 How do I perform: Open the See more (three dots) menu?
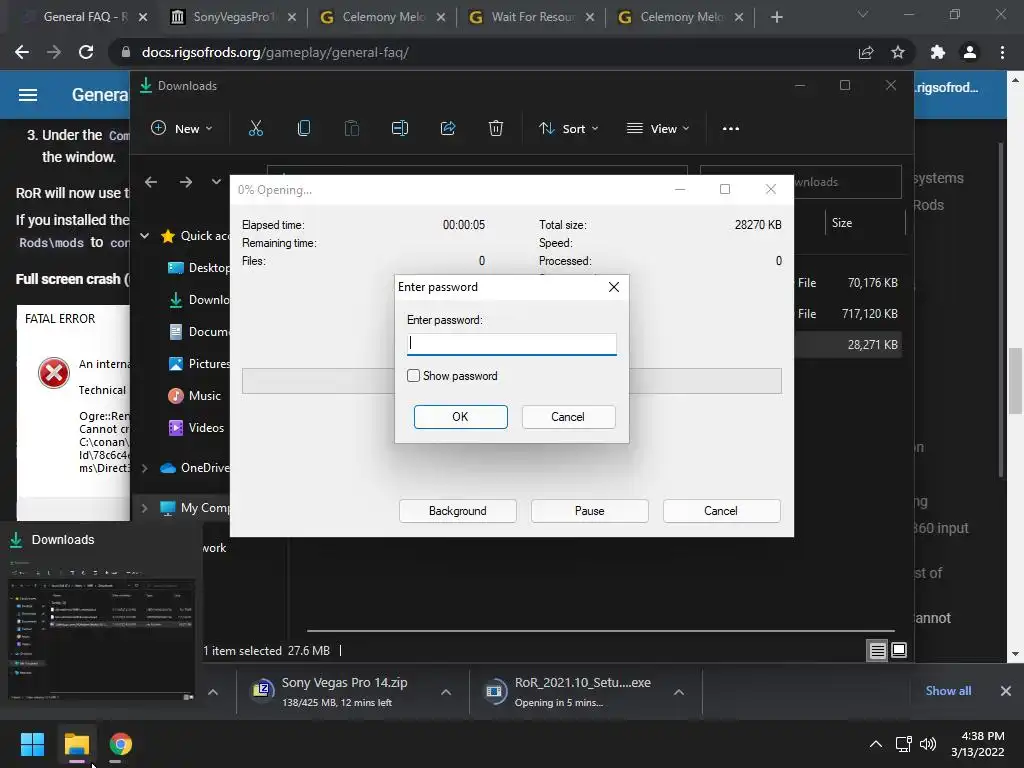tap(731, 129)
